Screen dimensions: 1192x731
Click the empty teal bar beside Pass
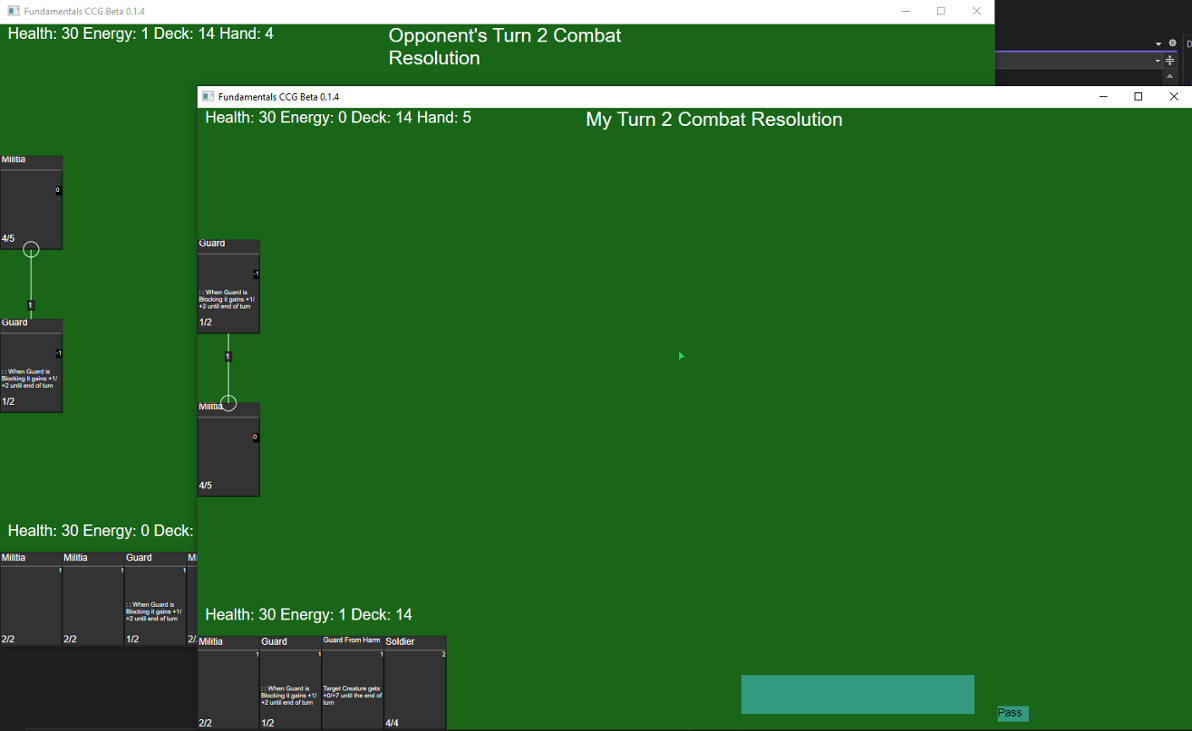(858, 694)
